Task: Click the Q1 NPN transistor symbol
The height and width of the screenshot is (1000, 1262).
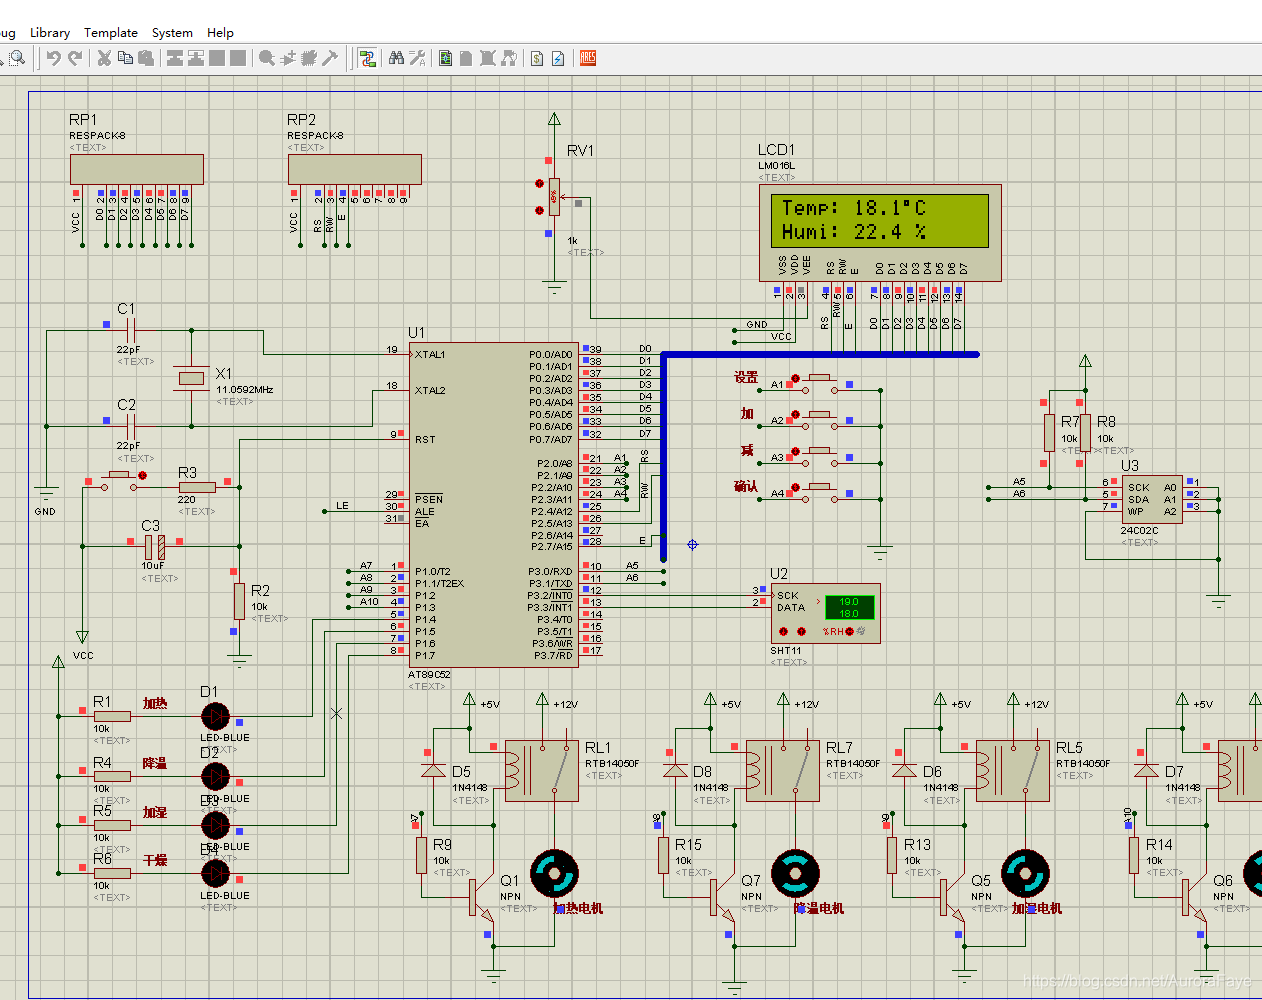Action: [x=483, y=897]
